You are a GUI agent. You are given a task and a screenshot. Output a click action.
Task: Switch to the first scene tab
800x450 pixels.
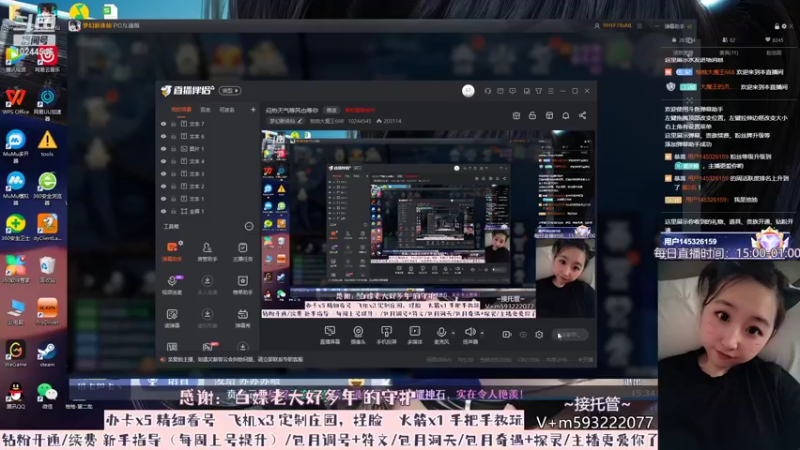[181, 110]
